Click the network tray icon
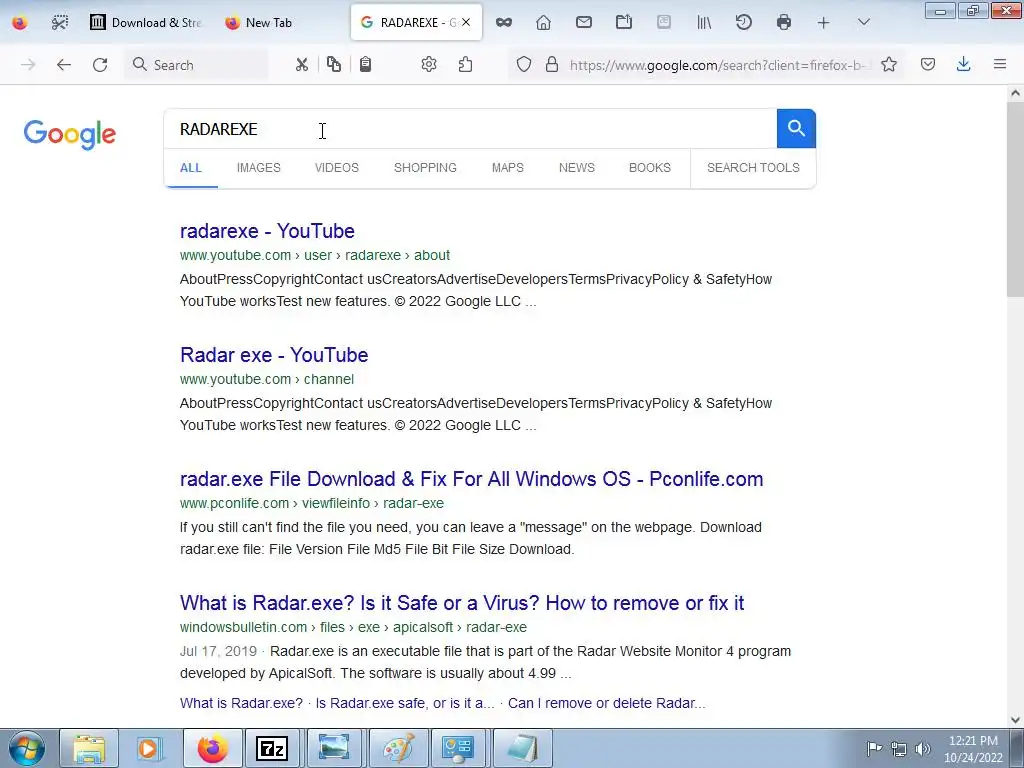The width and height of the screenshot is (1024, 768). tap(899, 749)
